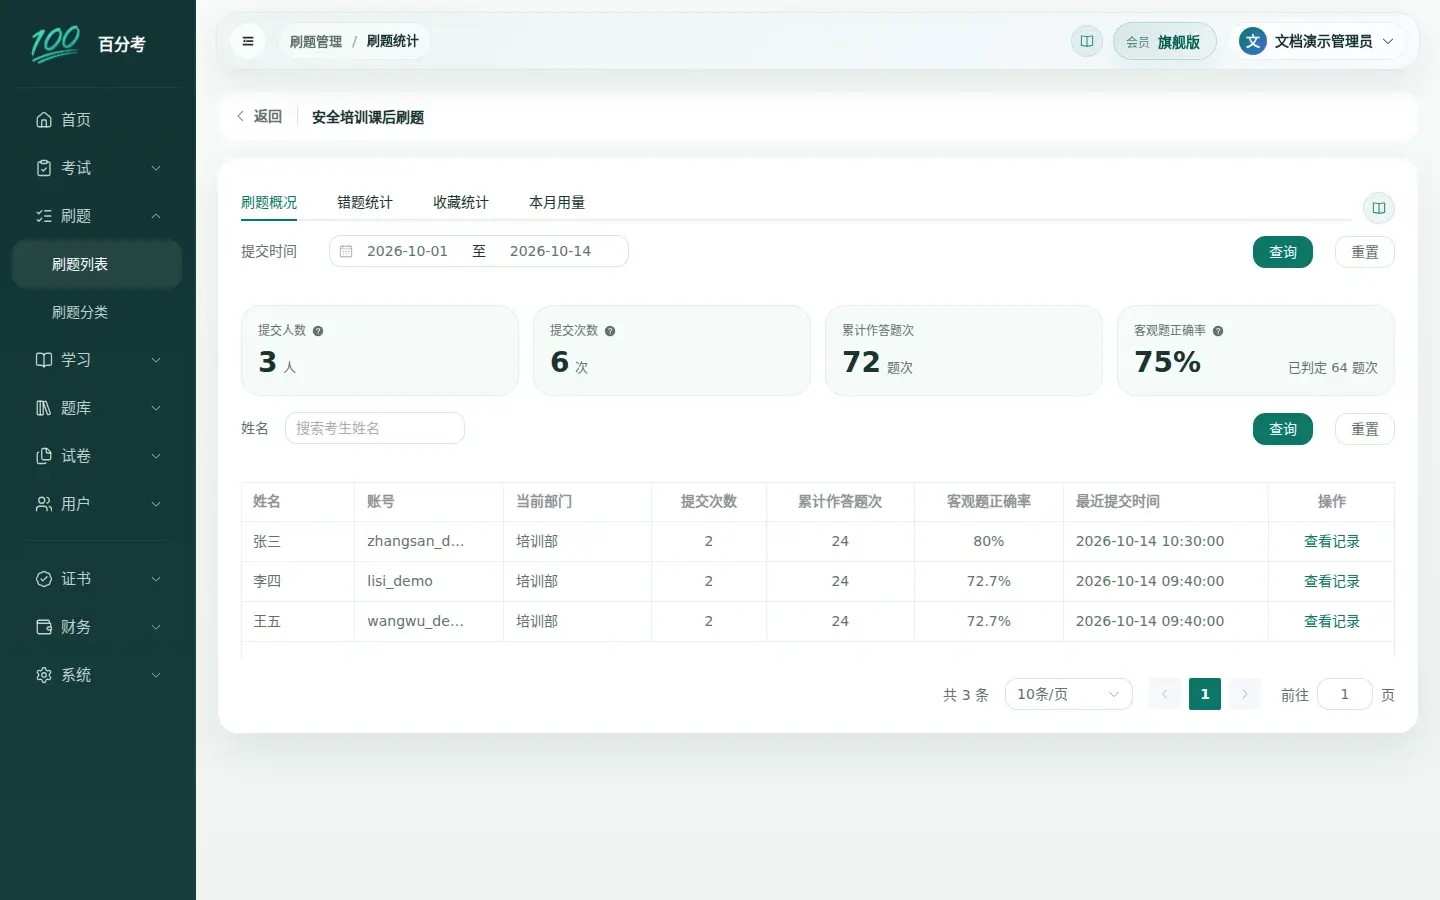Open the book icon in top header
1440x900 pixels.
(1087, 42)
